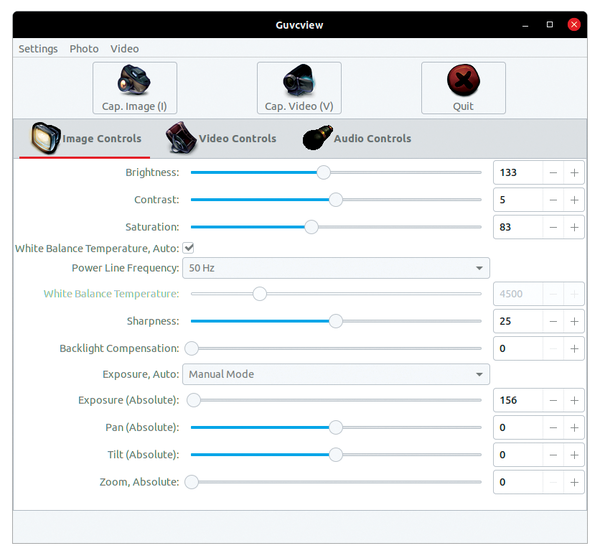
Task: Click the Sharpness value field showing 25
Action: click(518, 321)
